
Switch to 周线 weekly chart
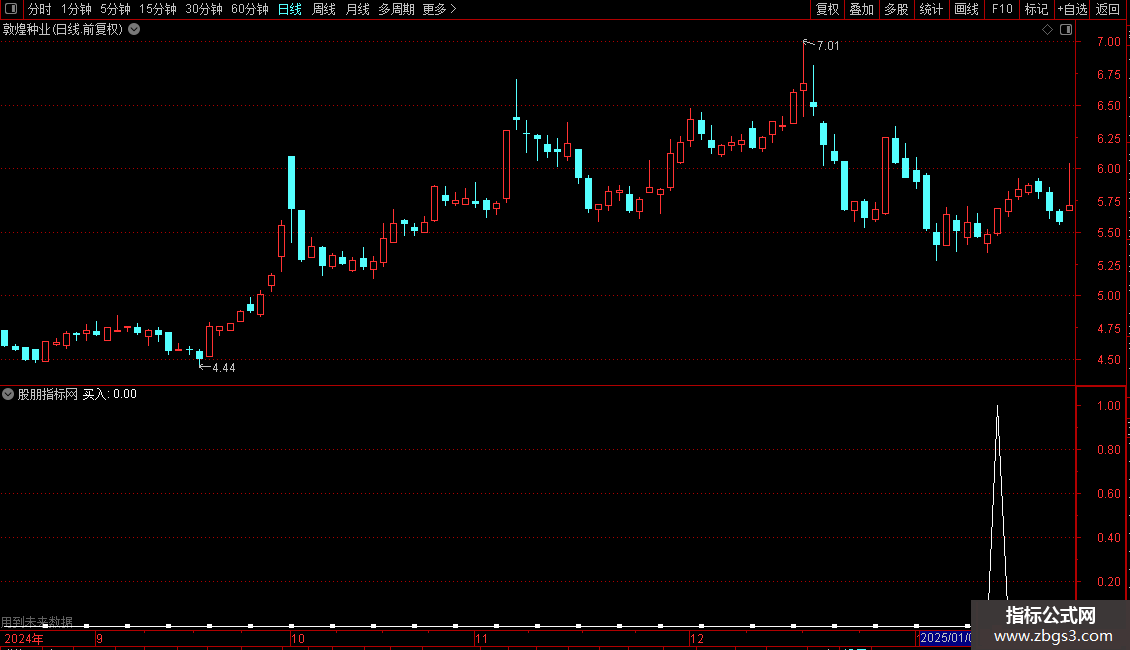324,9
